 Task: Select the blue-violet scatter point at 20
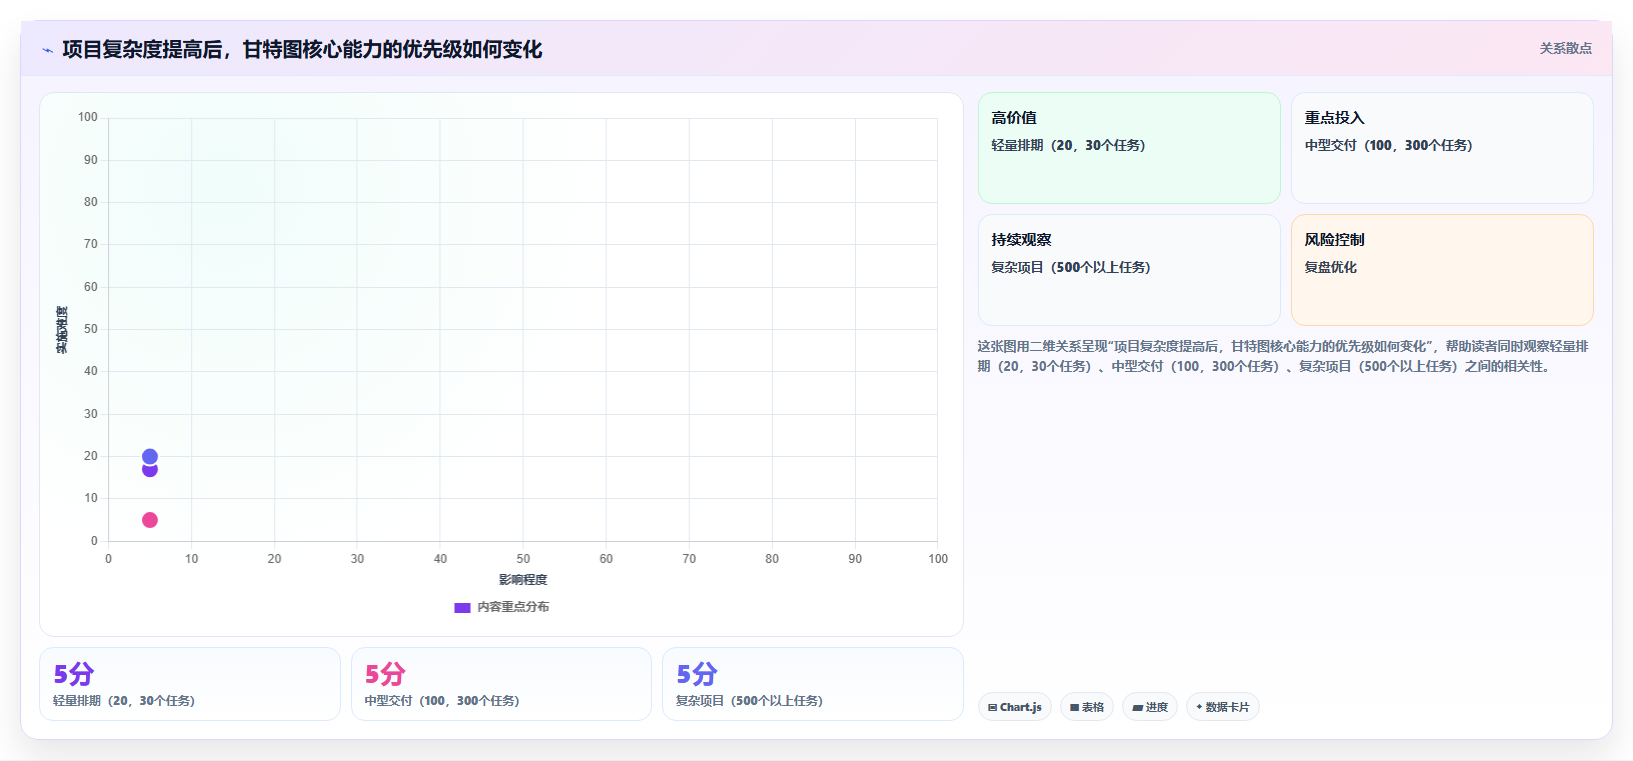coord(150,456)
